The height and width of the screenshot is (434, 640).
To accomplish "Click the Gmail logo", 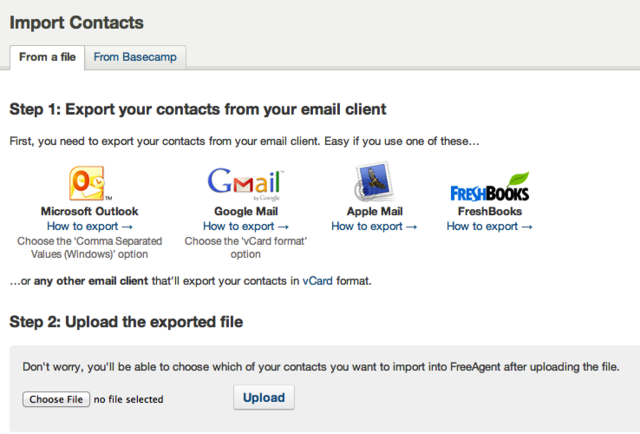I will 245,184.
